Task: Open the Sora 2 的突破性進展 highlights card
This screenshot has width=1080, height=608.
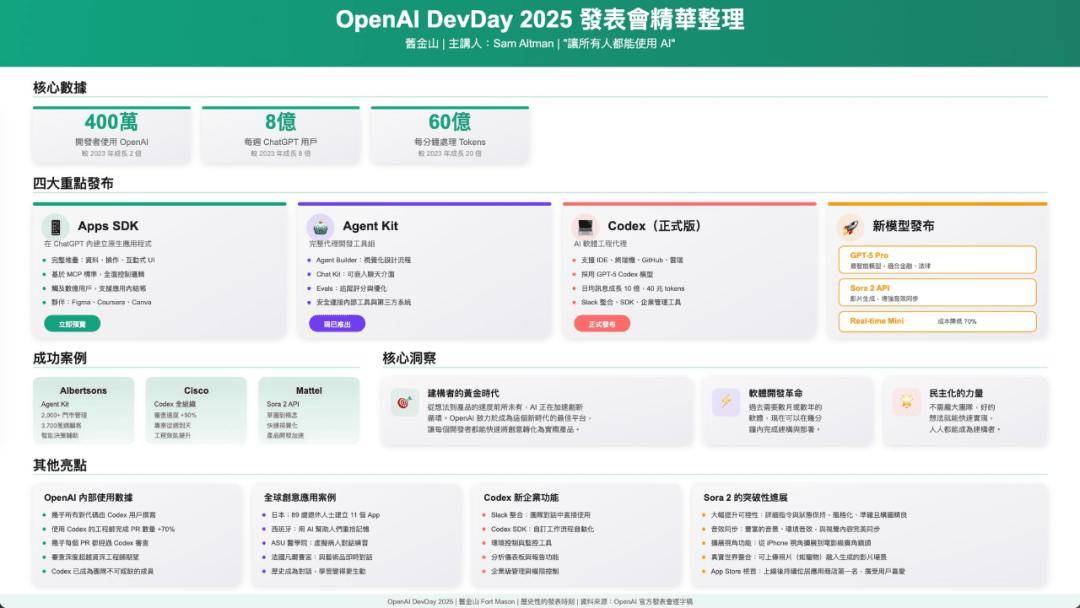Action: 869,537
